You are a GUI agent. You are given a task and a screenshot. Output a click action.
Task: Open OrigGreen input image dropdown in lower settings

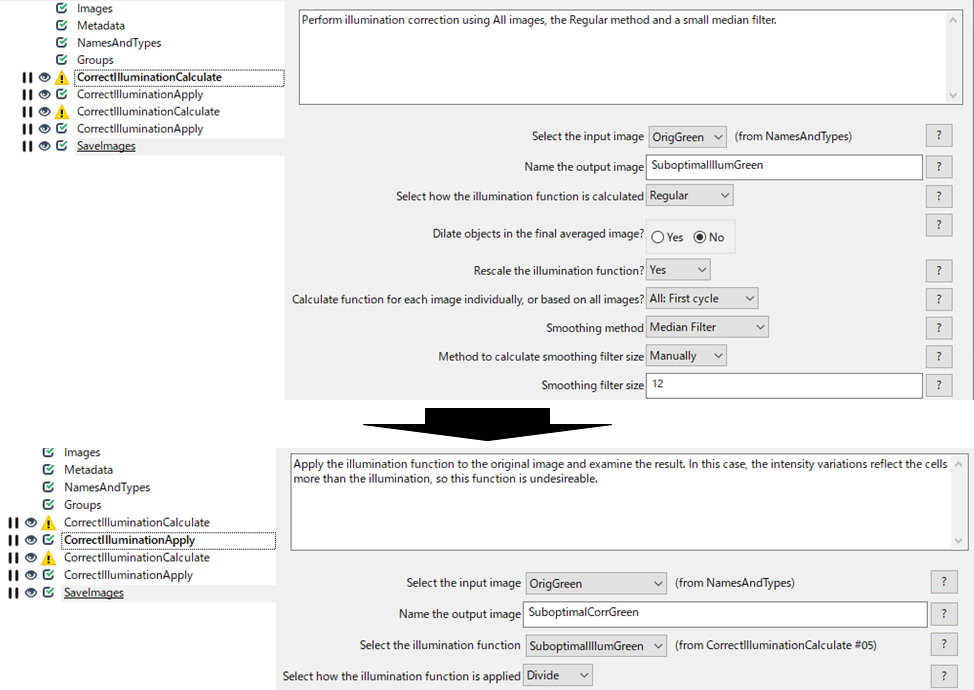[596, 584]
